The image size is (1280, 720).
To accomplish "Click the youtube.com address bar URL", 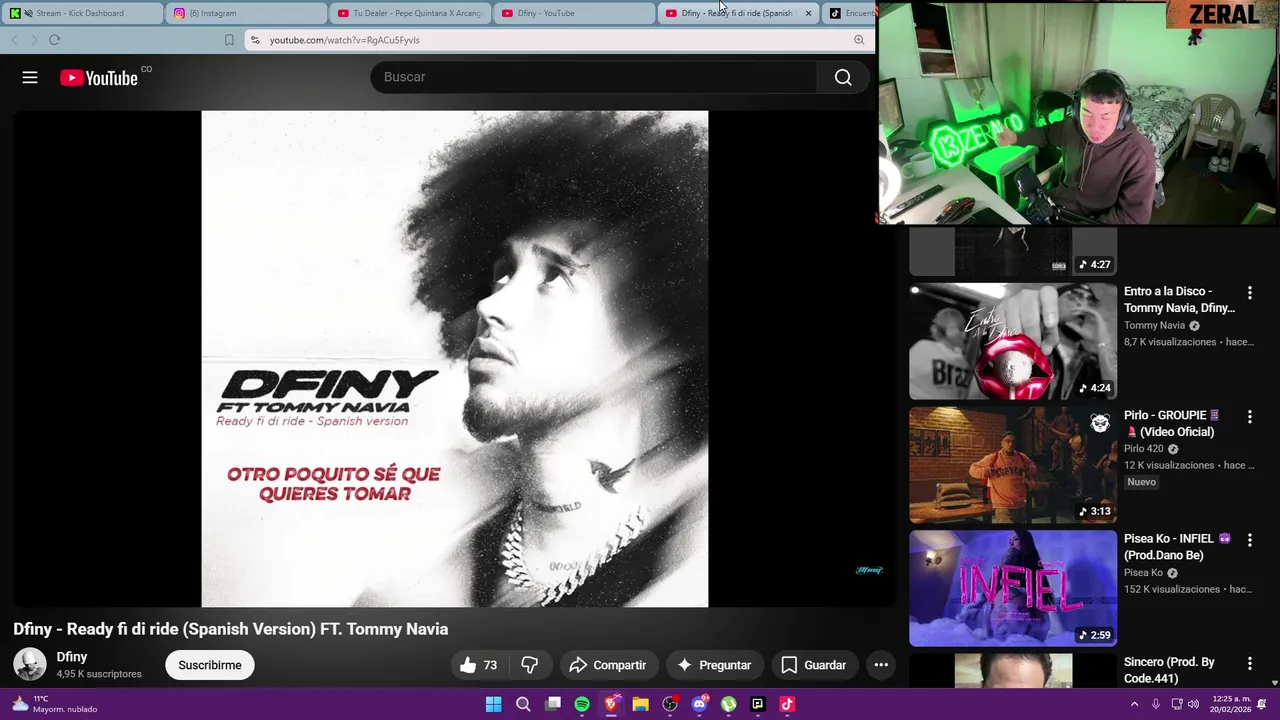I will tap(344, 40).
